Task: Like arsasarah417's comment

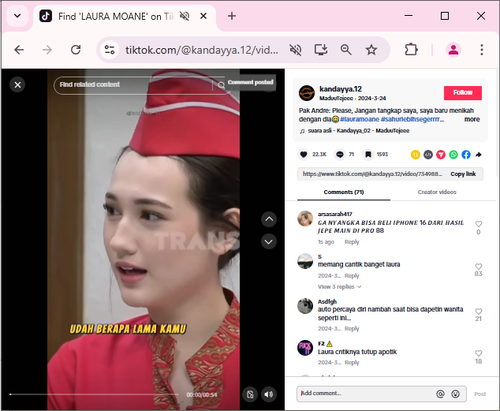Action: click(x=478, y=224)
